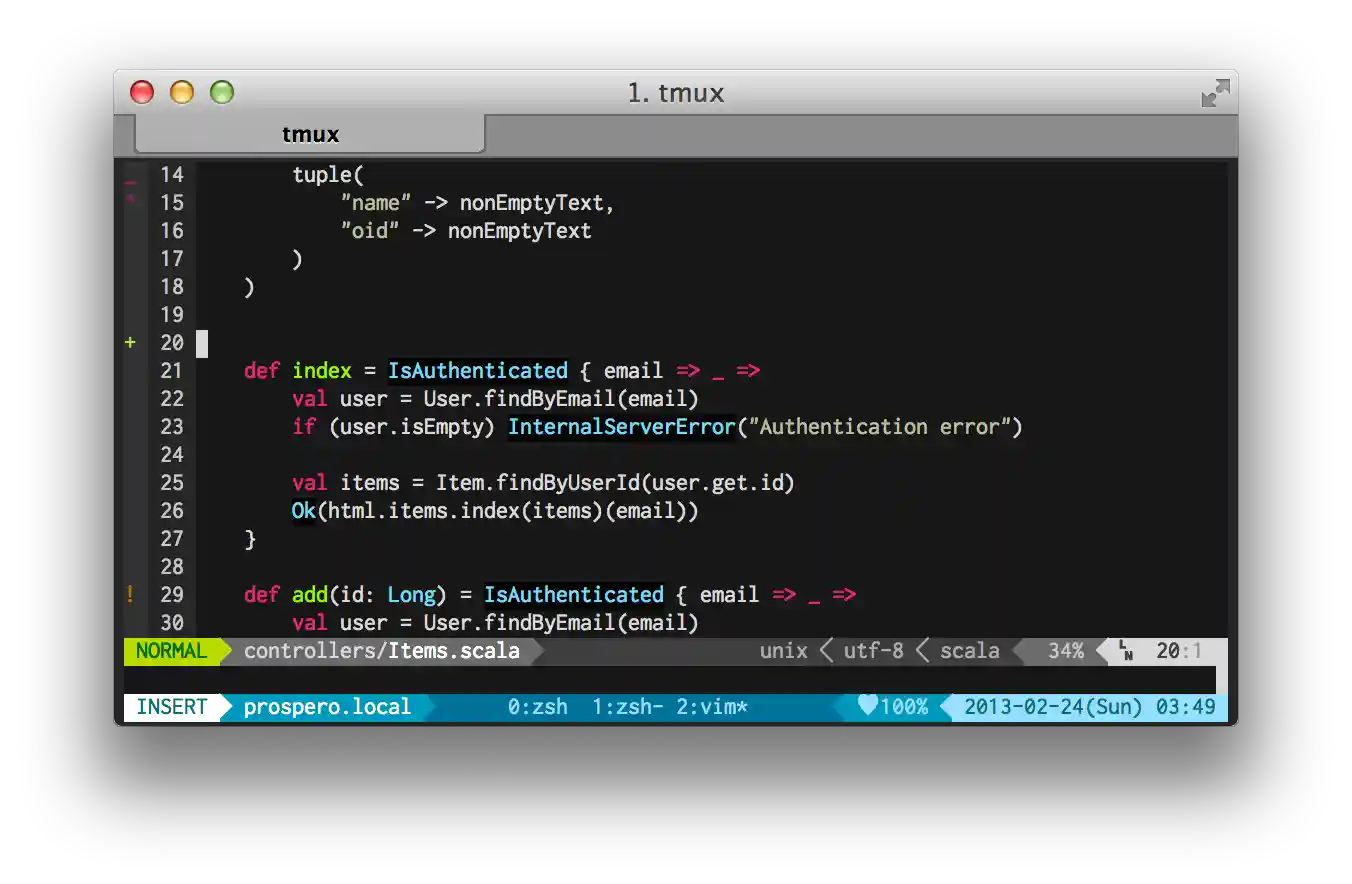The width and height of the screenshot is (1352, 884).
Task: Click the "!" sign marker beside line 29
Action: click(130, 594)
